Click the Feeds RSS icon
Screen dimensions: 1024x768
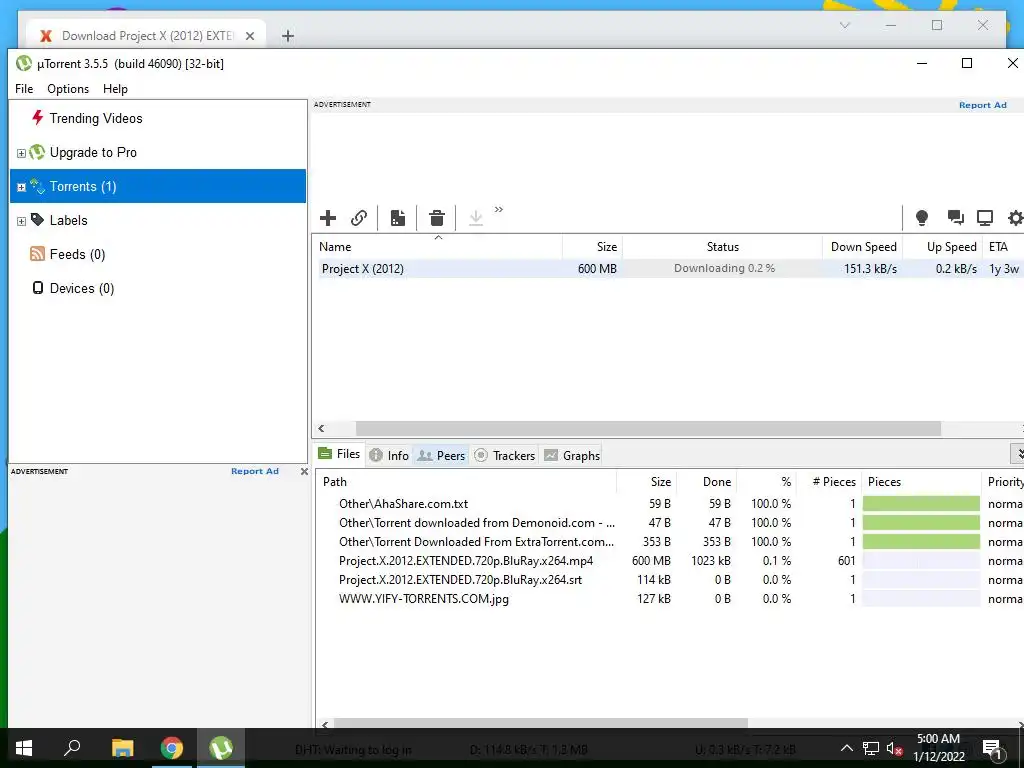tap(37, 253)
